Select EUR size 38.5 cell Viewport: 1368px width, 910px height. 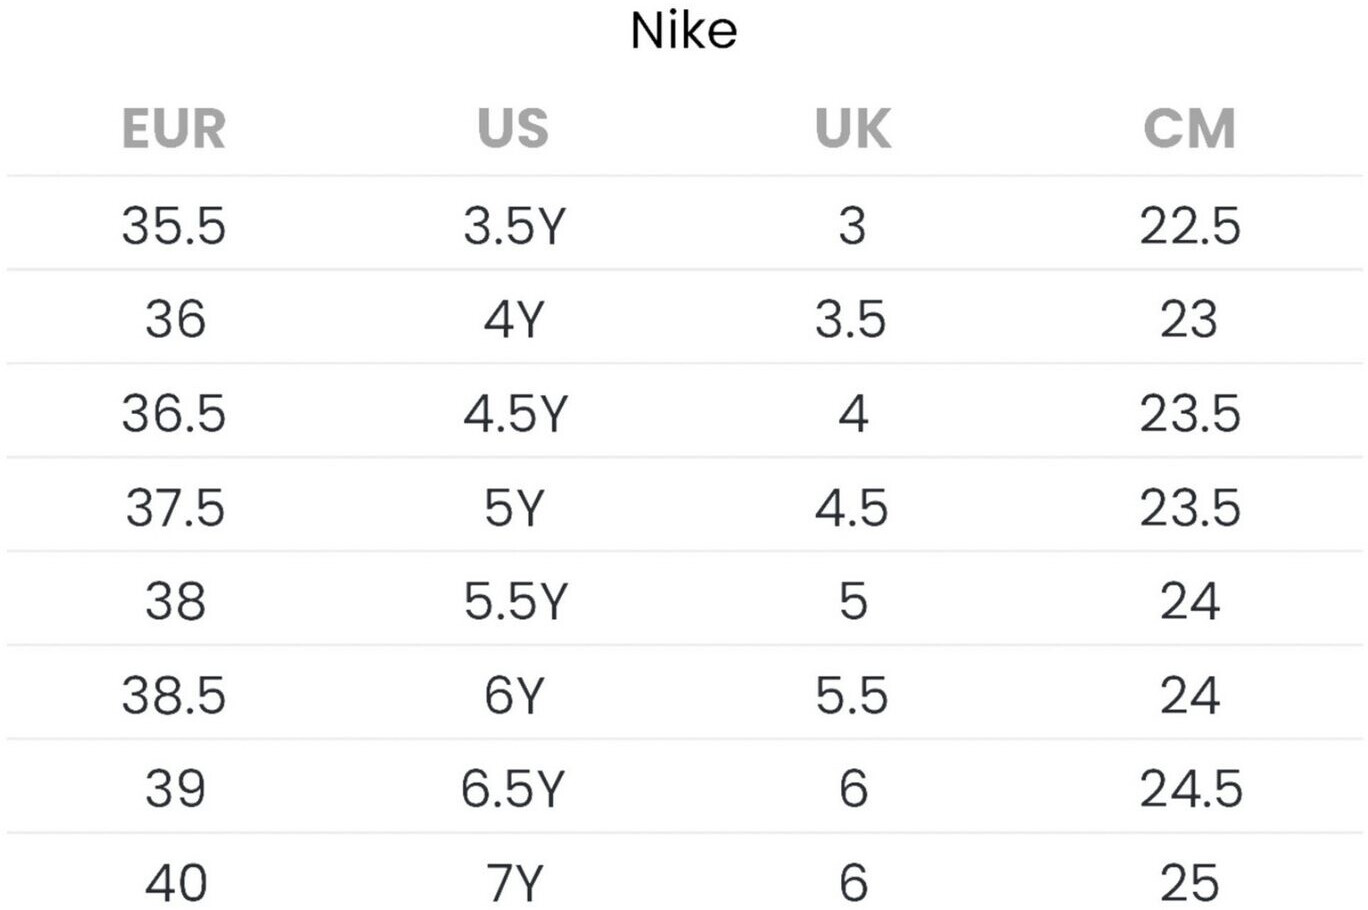[174, 695]
